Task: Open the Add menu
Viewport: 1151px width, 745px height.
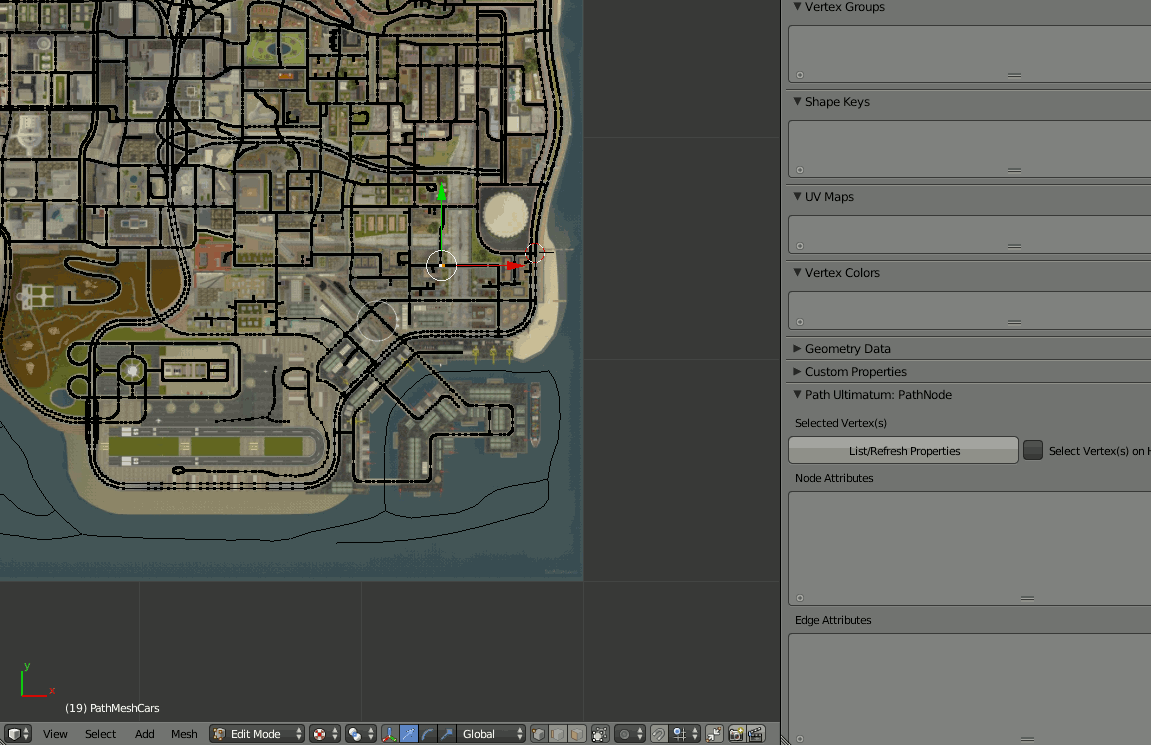Action: [x=145, y=734]
